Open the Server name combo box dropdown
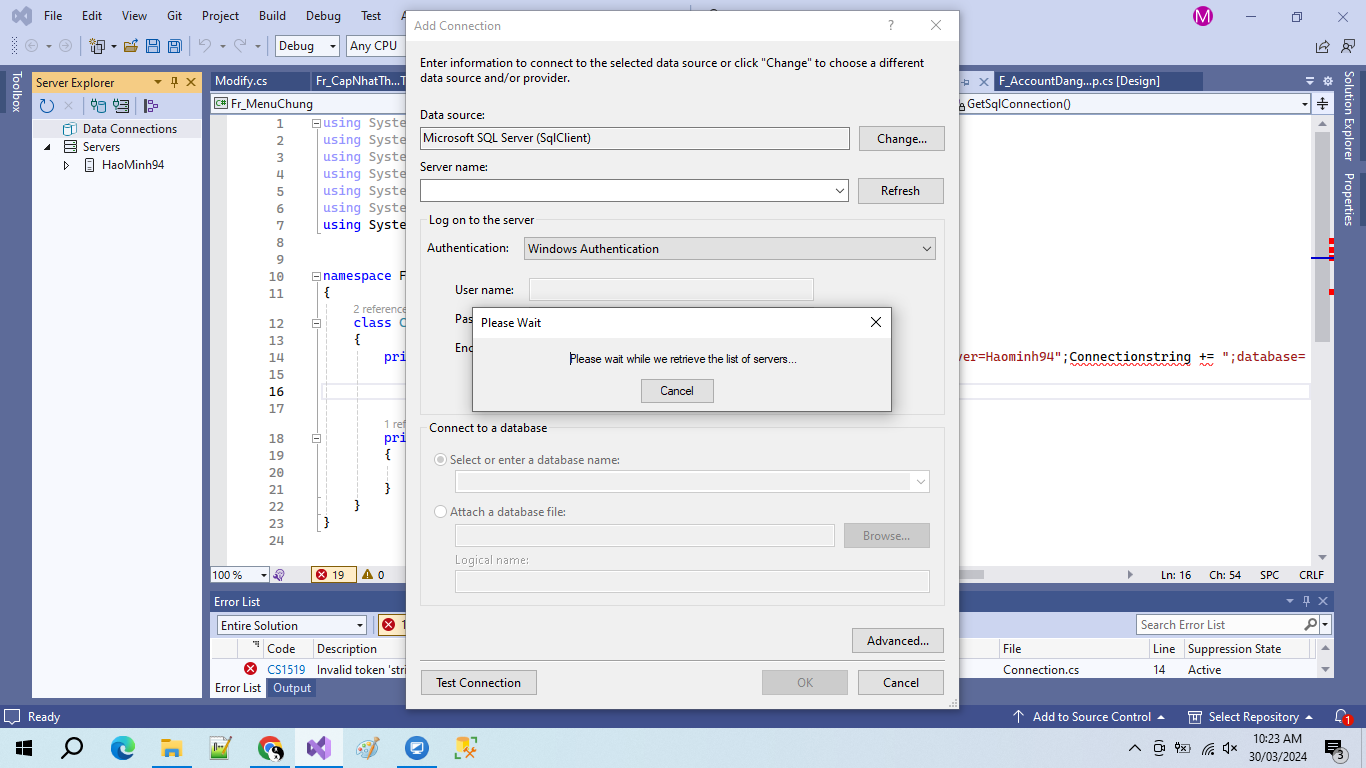 (840, 190)
